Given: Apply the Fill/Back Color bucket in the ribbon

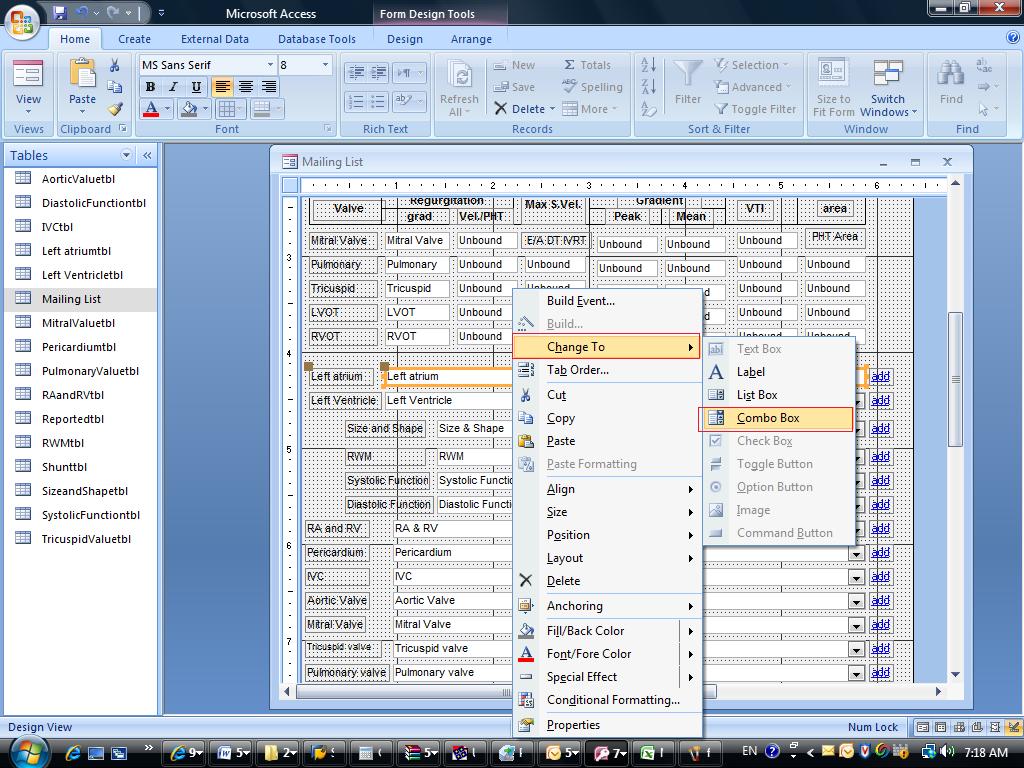Looking at the screenshot, I should pyautogui.click(x=190, y=109).
